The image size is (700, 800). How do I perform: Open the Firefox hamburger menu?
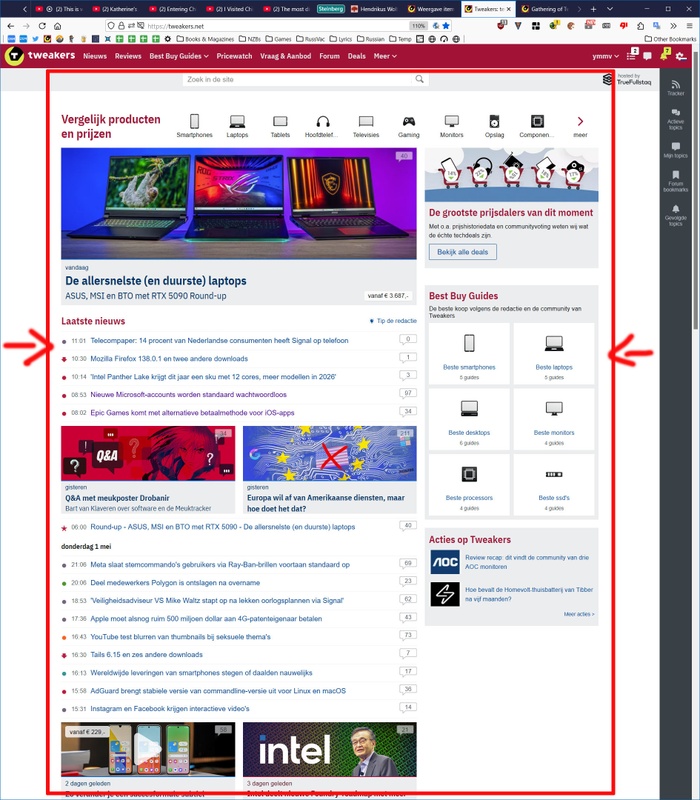tap(689, 26)
